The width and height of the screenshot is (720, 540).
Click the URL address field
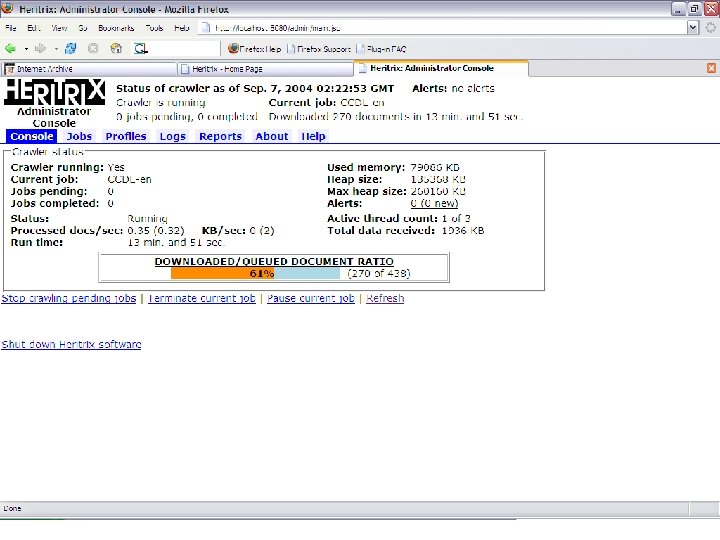(x=443, y=28)
